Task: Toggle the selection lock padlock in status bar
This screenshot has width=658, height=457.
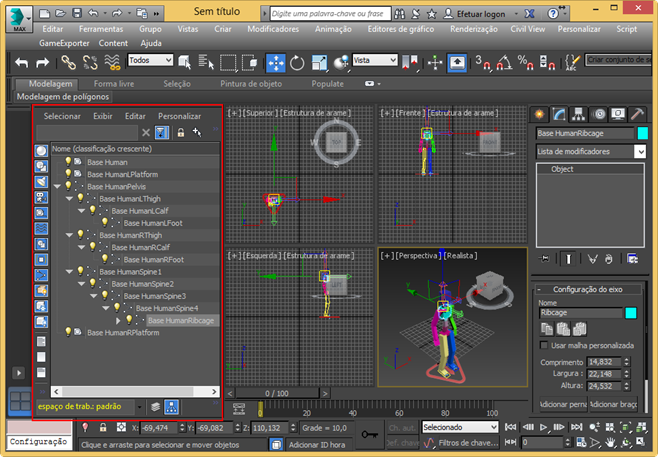Action: pyautogui.click(x=103, y=428)
